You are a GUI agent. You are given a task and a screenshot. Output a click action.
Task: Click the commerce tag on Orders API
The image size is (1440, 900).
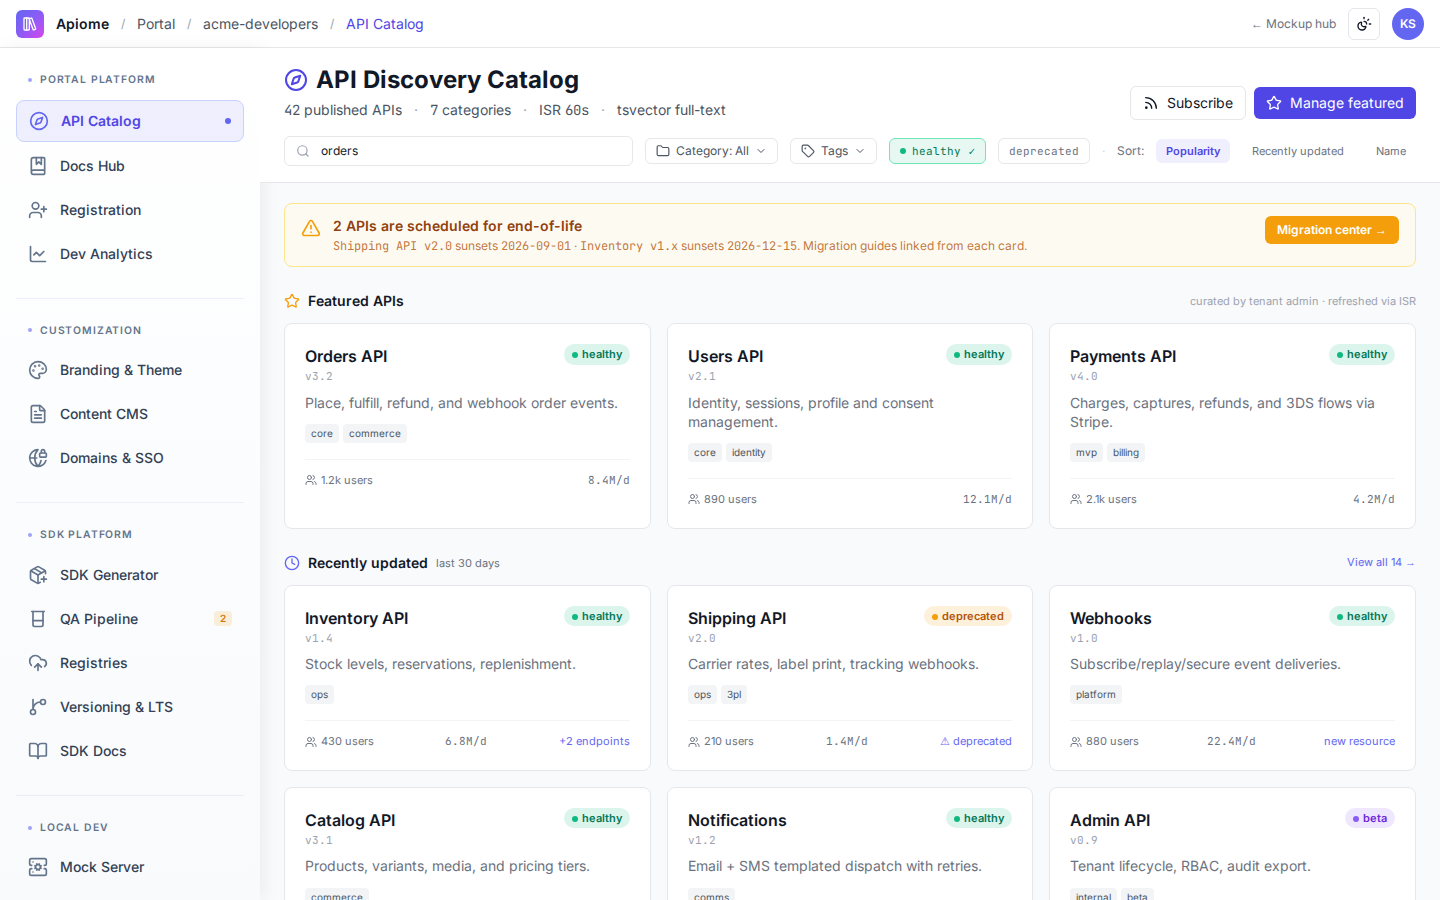pyautogui.click(x=375, y=434)
